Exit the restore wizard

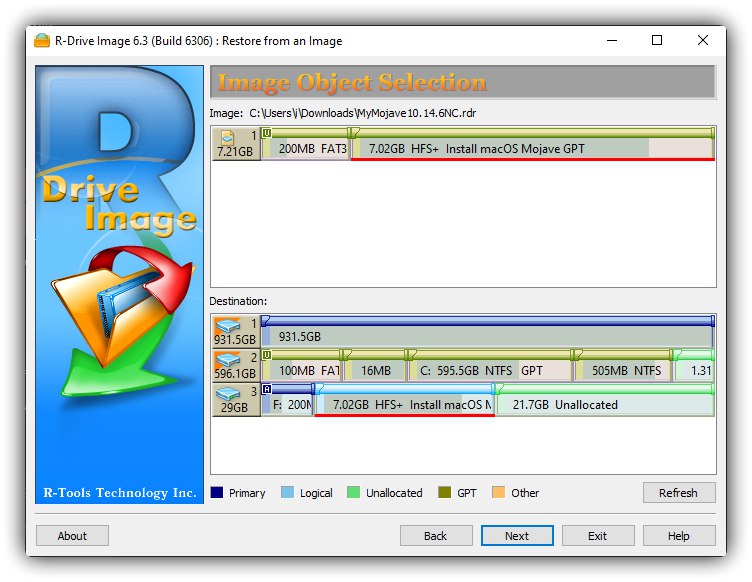[598, 535]
